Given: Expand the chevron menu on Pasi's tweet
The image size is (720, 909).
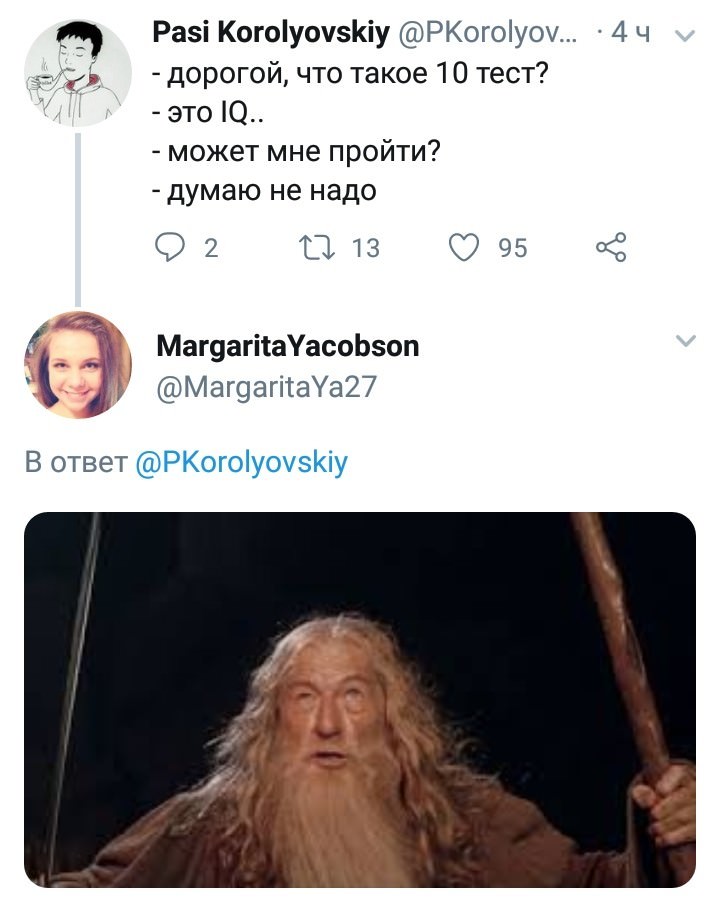Looking at the screenshot, I should pyautogui.click(x=686, y=36).
